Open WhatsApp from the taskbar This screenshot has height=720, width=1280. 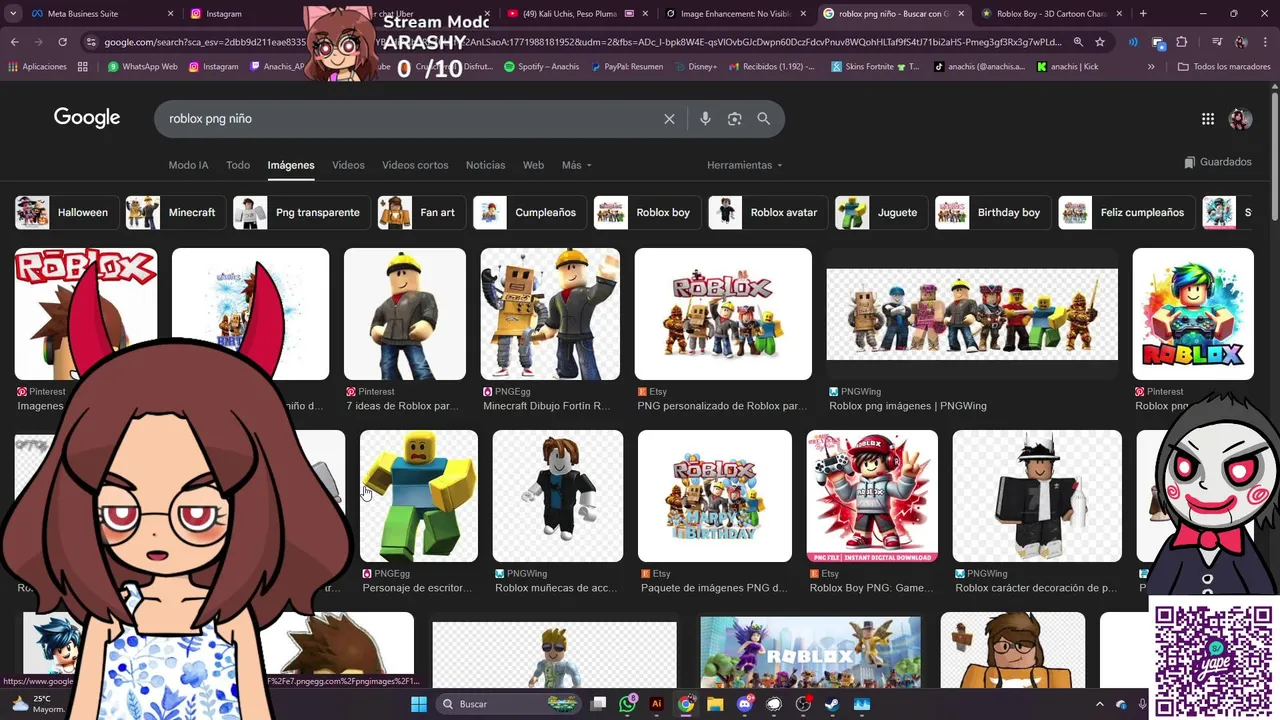click(x=627, y=704)
